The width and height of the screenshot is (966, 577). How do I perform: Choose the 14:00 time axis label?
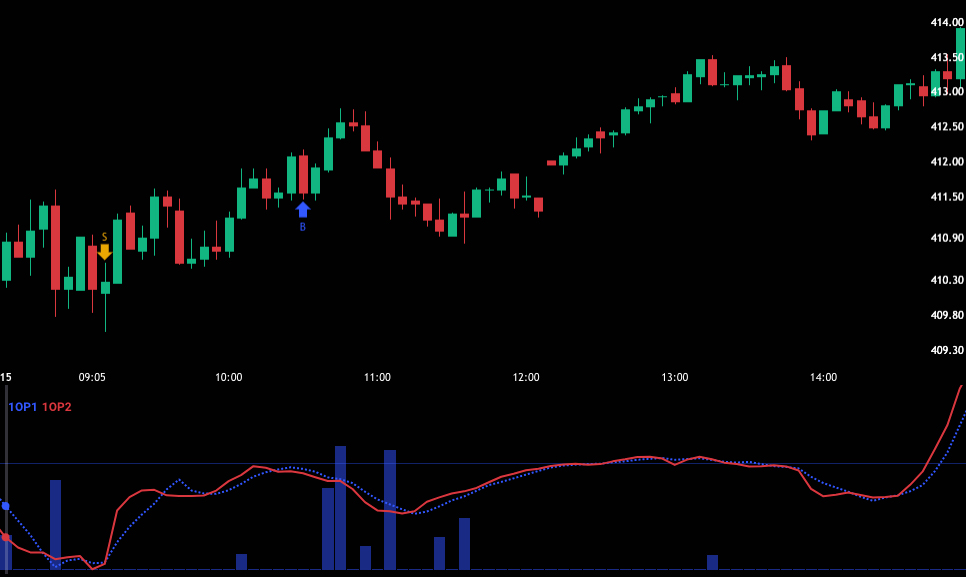click(823, 377)
